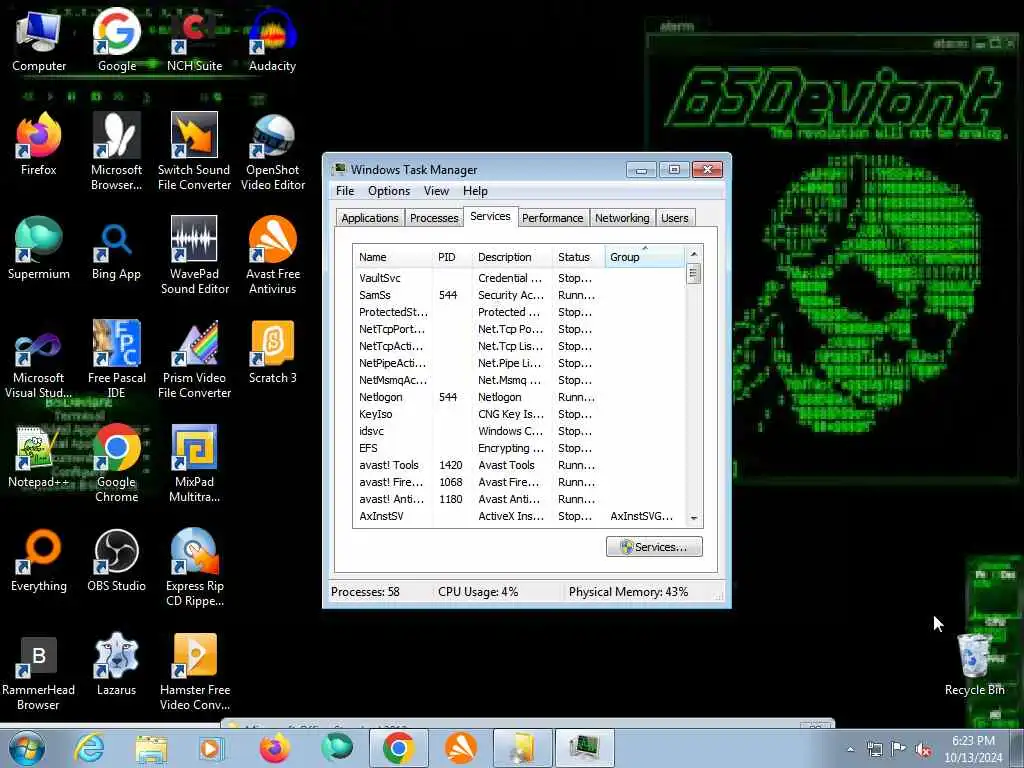Select the KeyIso service row
The height and width of the screenshot is (768, 1024).
click(519, 413)
